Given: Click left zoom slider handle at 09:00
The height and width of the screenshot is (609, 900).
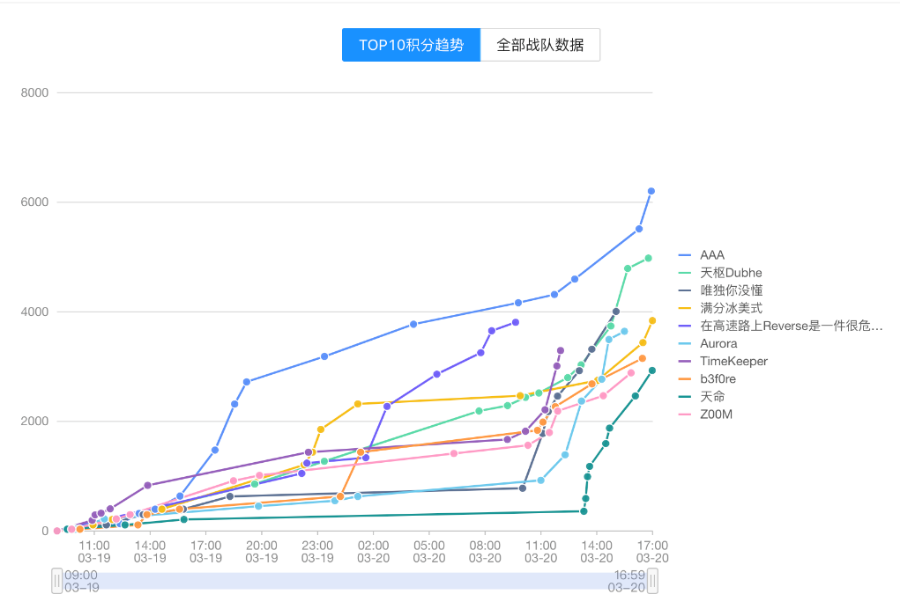Looking at the screenshot, I should (x=57, y=581).
